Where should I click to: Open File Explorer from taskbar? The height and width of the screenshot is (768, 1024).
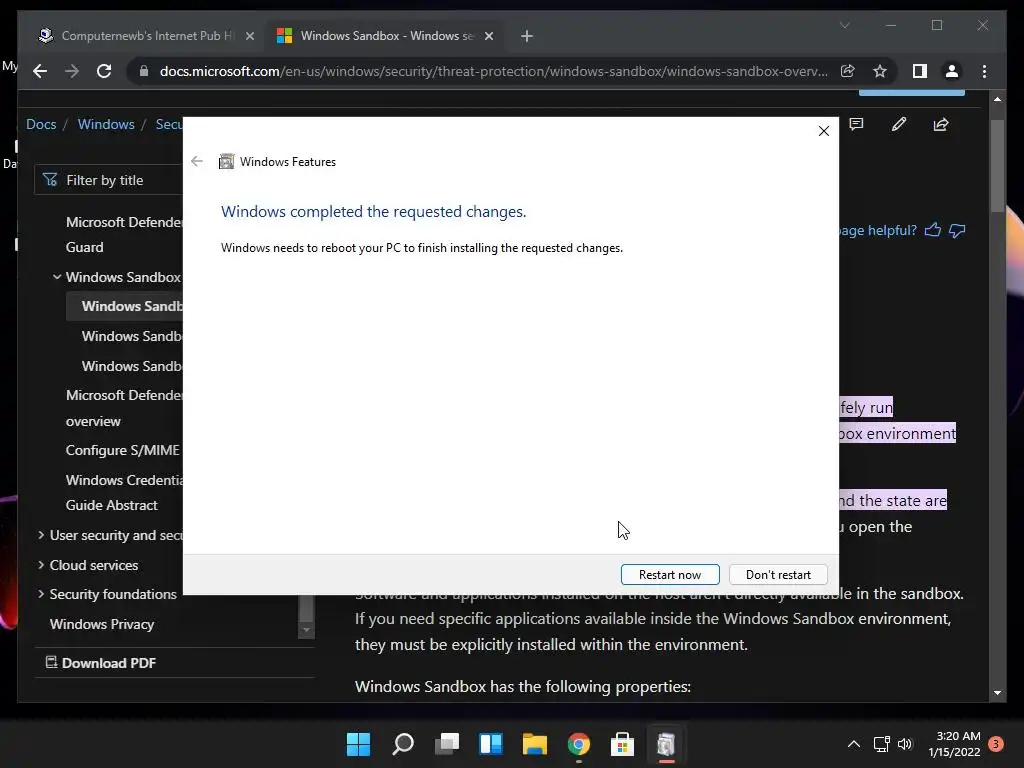(535, 744)
